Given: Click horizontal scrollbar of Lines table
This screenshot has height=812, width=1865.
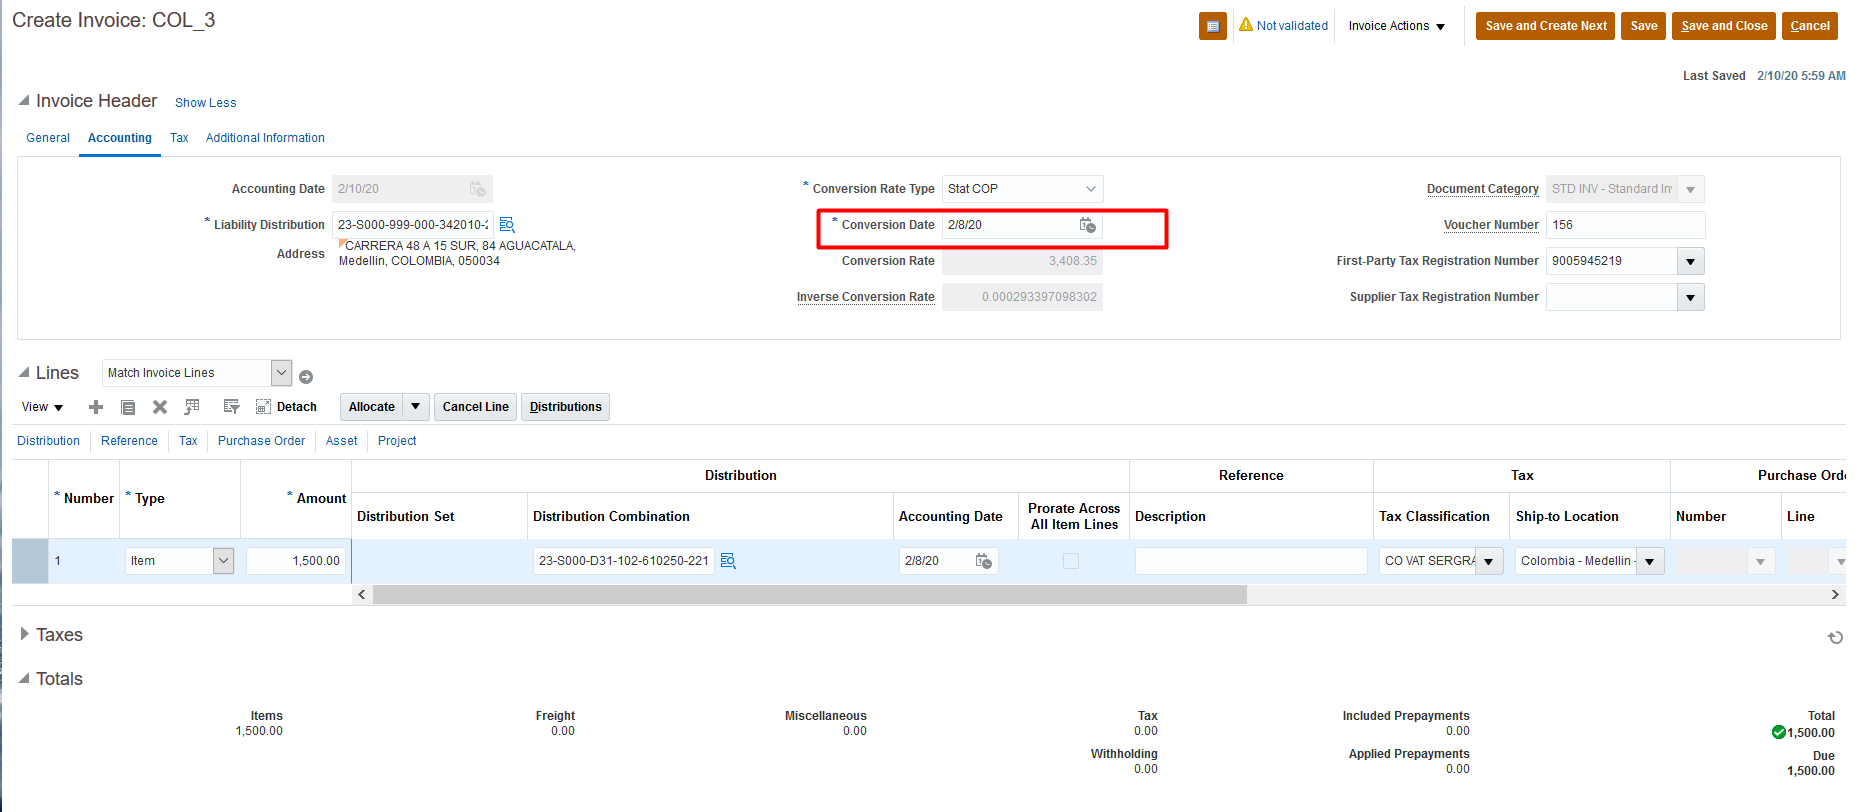Looking at the screenshot, I should point(810,595).
